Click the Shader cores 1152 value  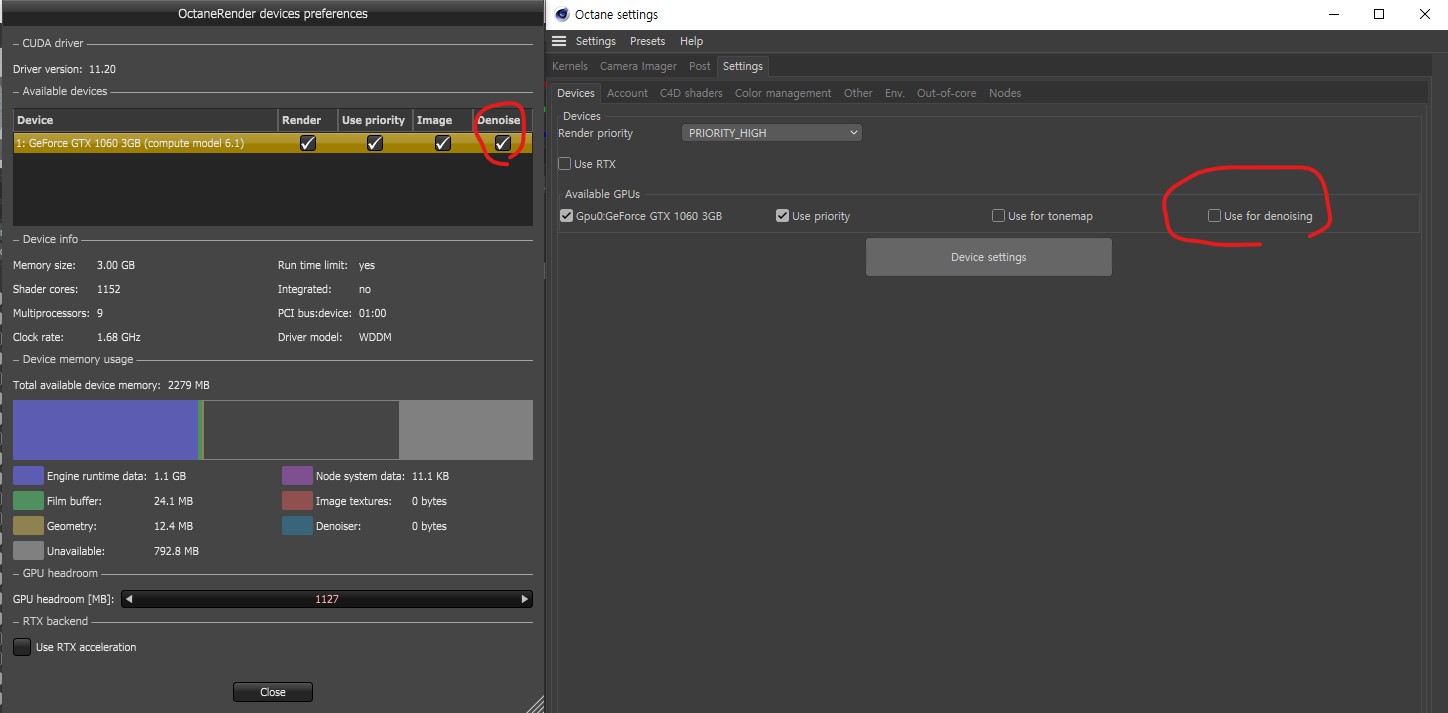(108, 289)
